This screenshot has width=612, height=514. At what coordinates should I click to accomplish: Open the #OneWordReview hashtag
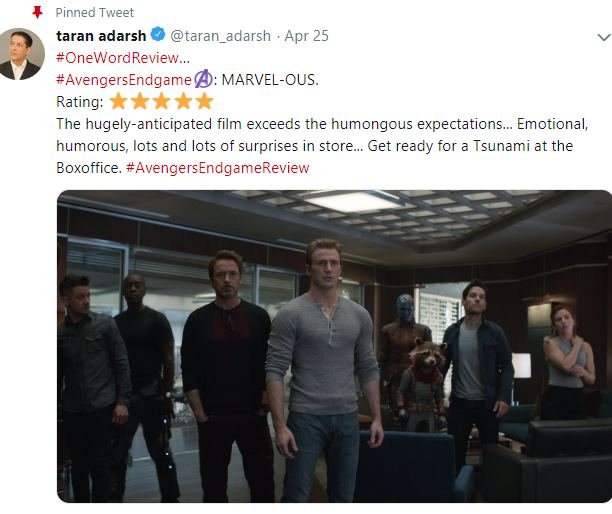click(x=123, y=58)
